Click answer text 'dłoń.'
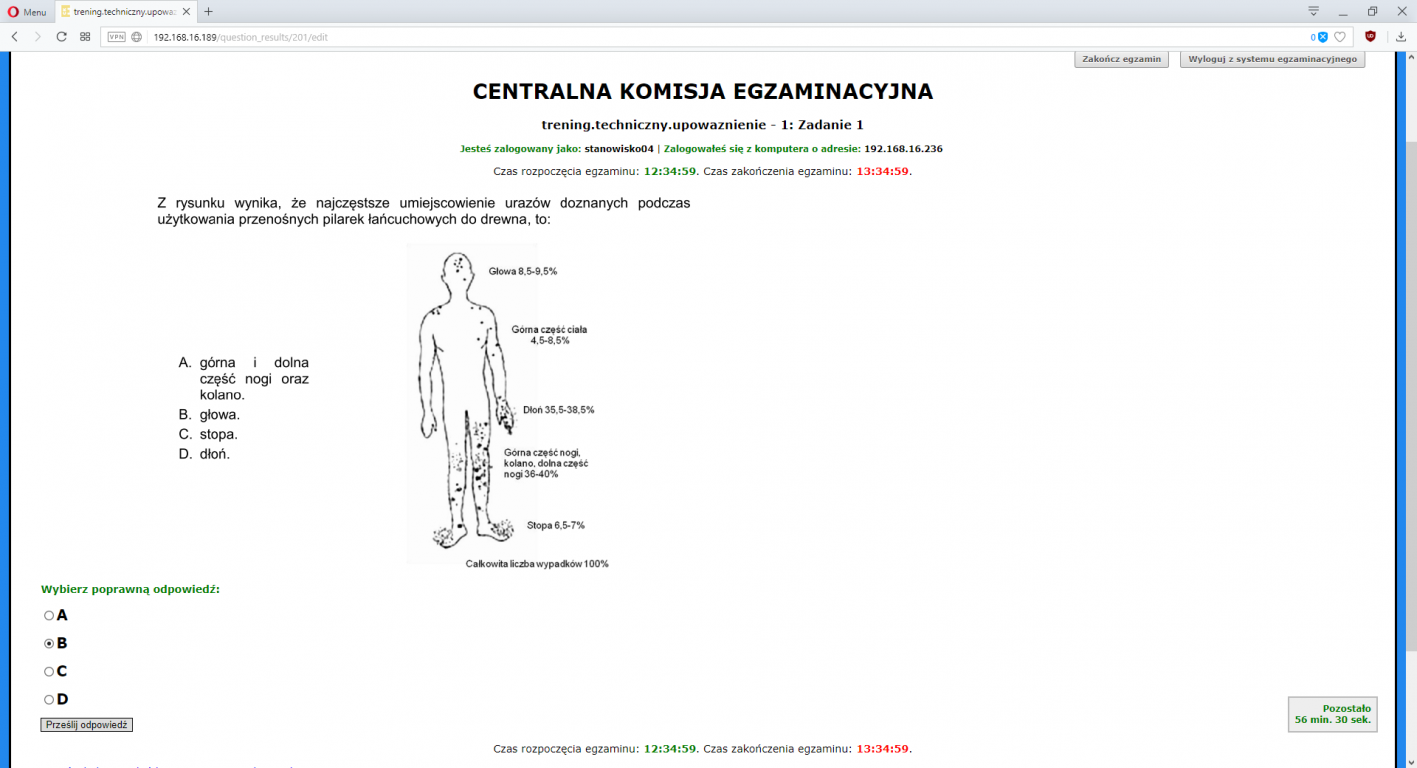Image resolution: width=1417 pixels, height=768 pixels. (x=215, y=454)
